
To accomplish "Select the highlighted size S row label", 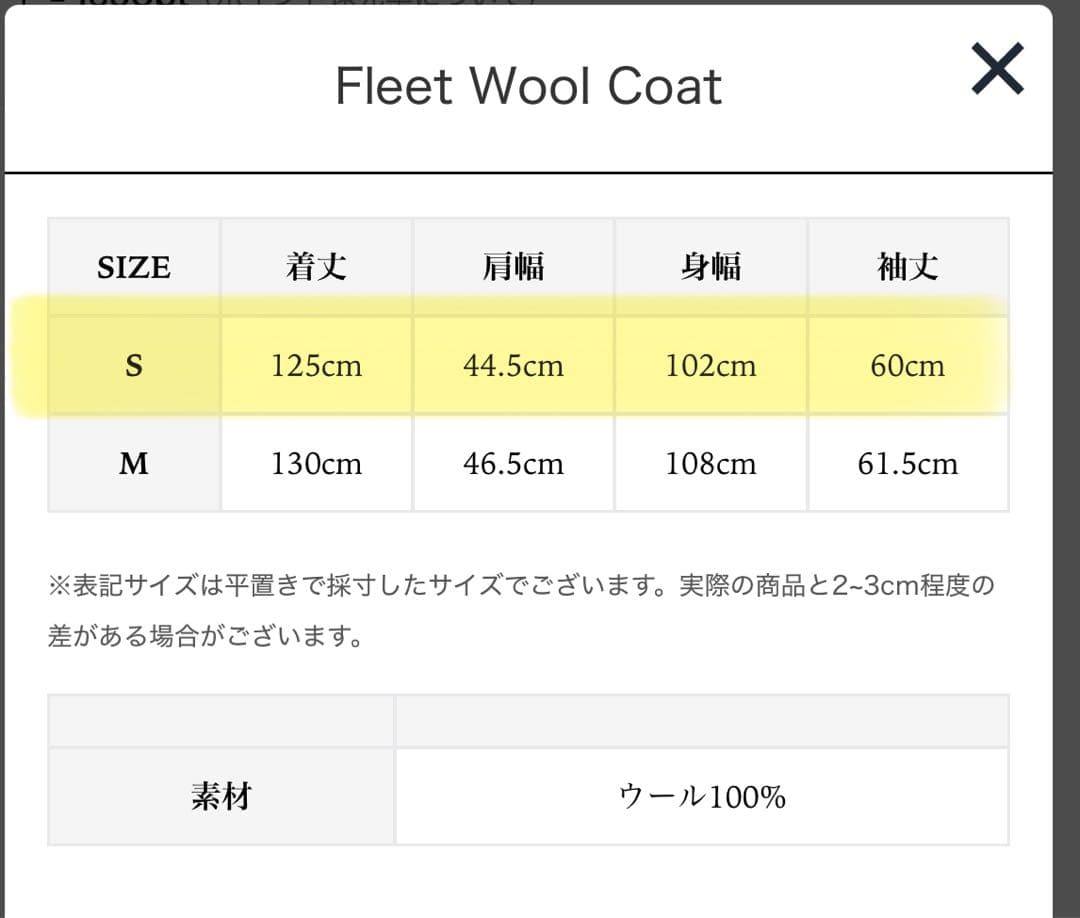I will click(x=132, y=365).
